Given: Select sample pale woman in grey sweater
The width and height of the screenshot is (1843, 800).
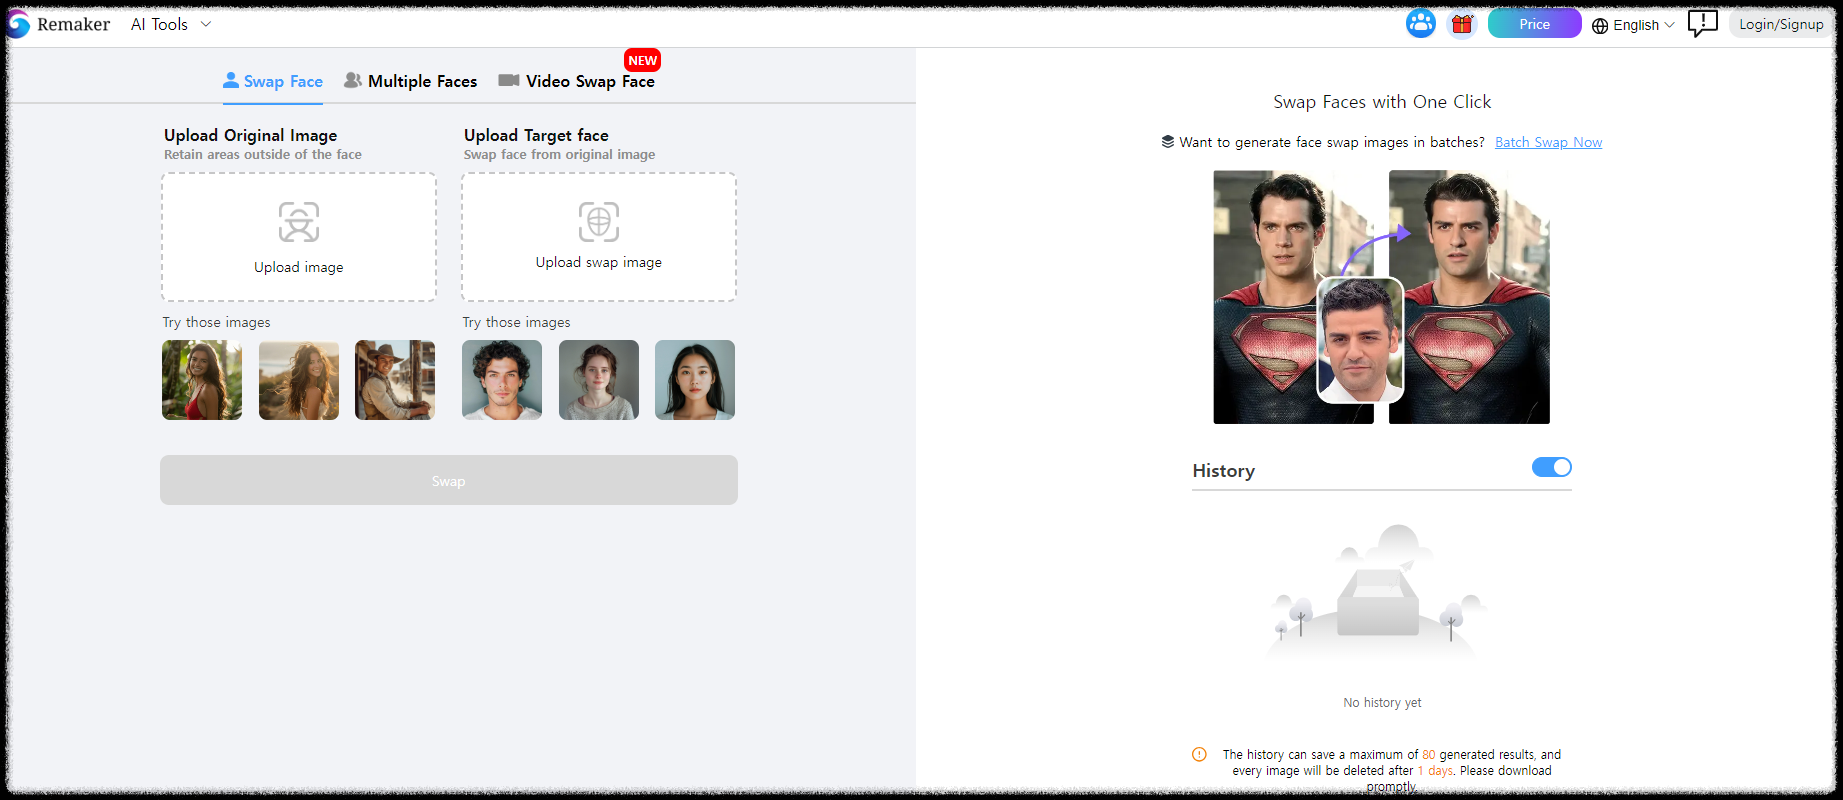Looking at the screenshot, I should pyautogui.click(x=599, y=380).
